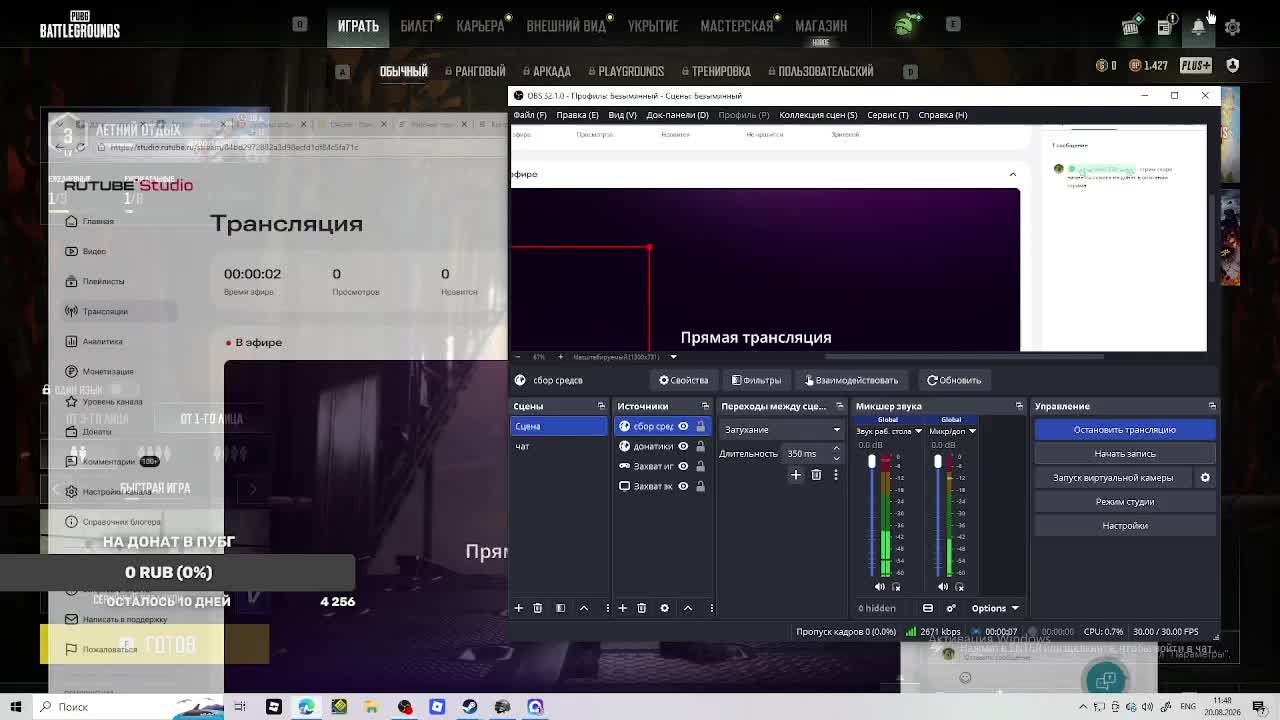1280x720 pixels.
Task: Open the 'Вид (V)' menu in OBS
Action: [622, 115]
